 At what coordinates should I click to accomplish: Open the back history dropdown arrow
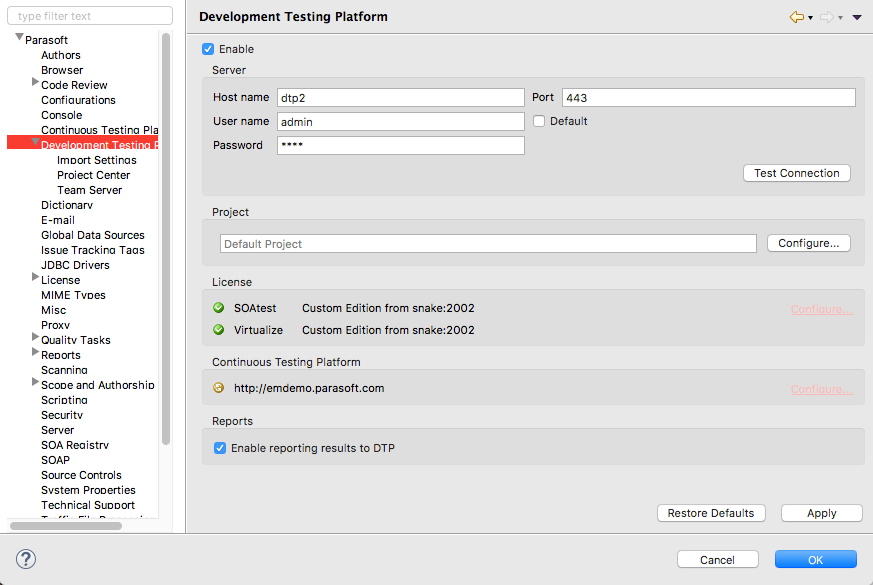811,18
